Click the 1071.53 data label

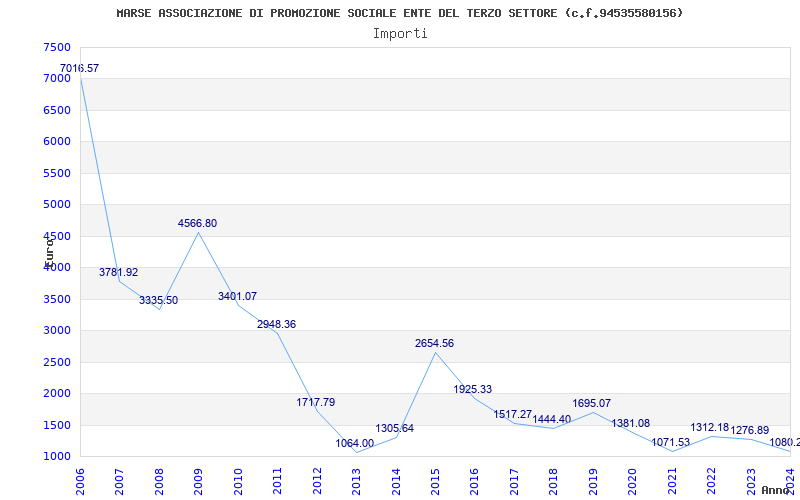click(x=671, y=442)
